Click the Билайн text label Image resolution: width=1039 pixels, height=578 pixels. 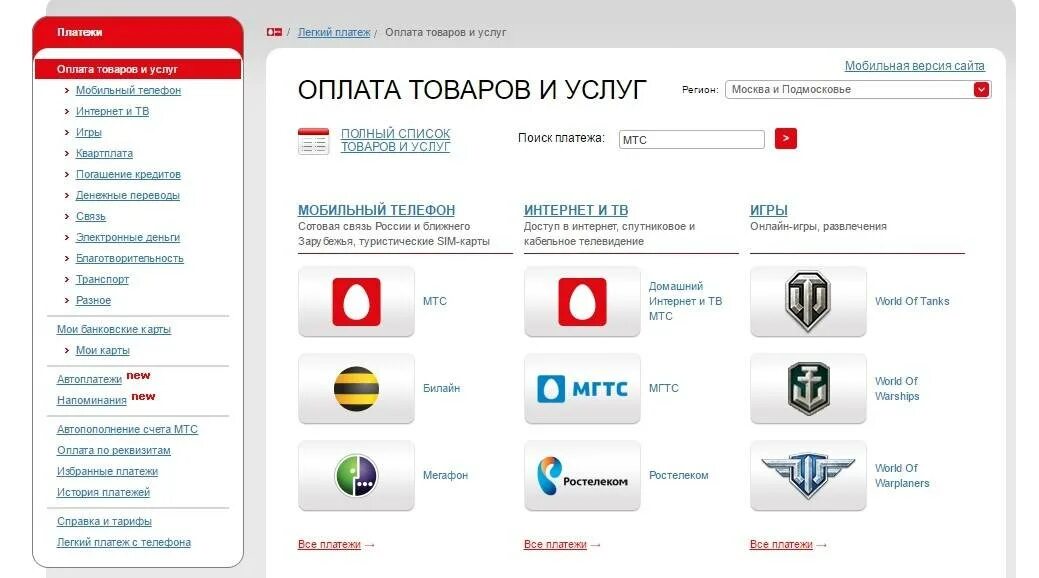(x=441, y=388)
